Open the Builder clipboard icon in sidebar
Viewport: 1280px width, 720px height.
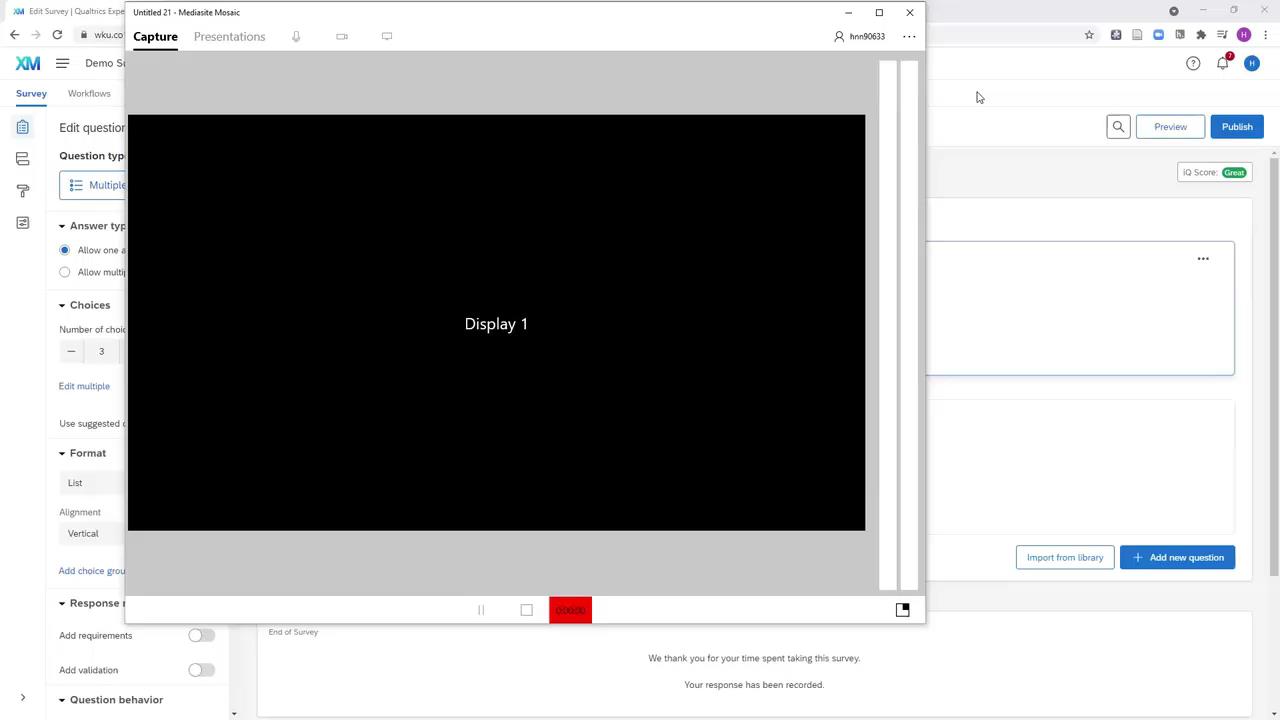(x=22, y=127)
